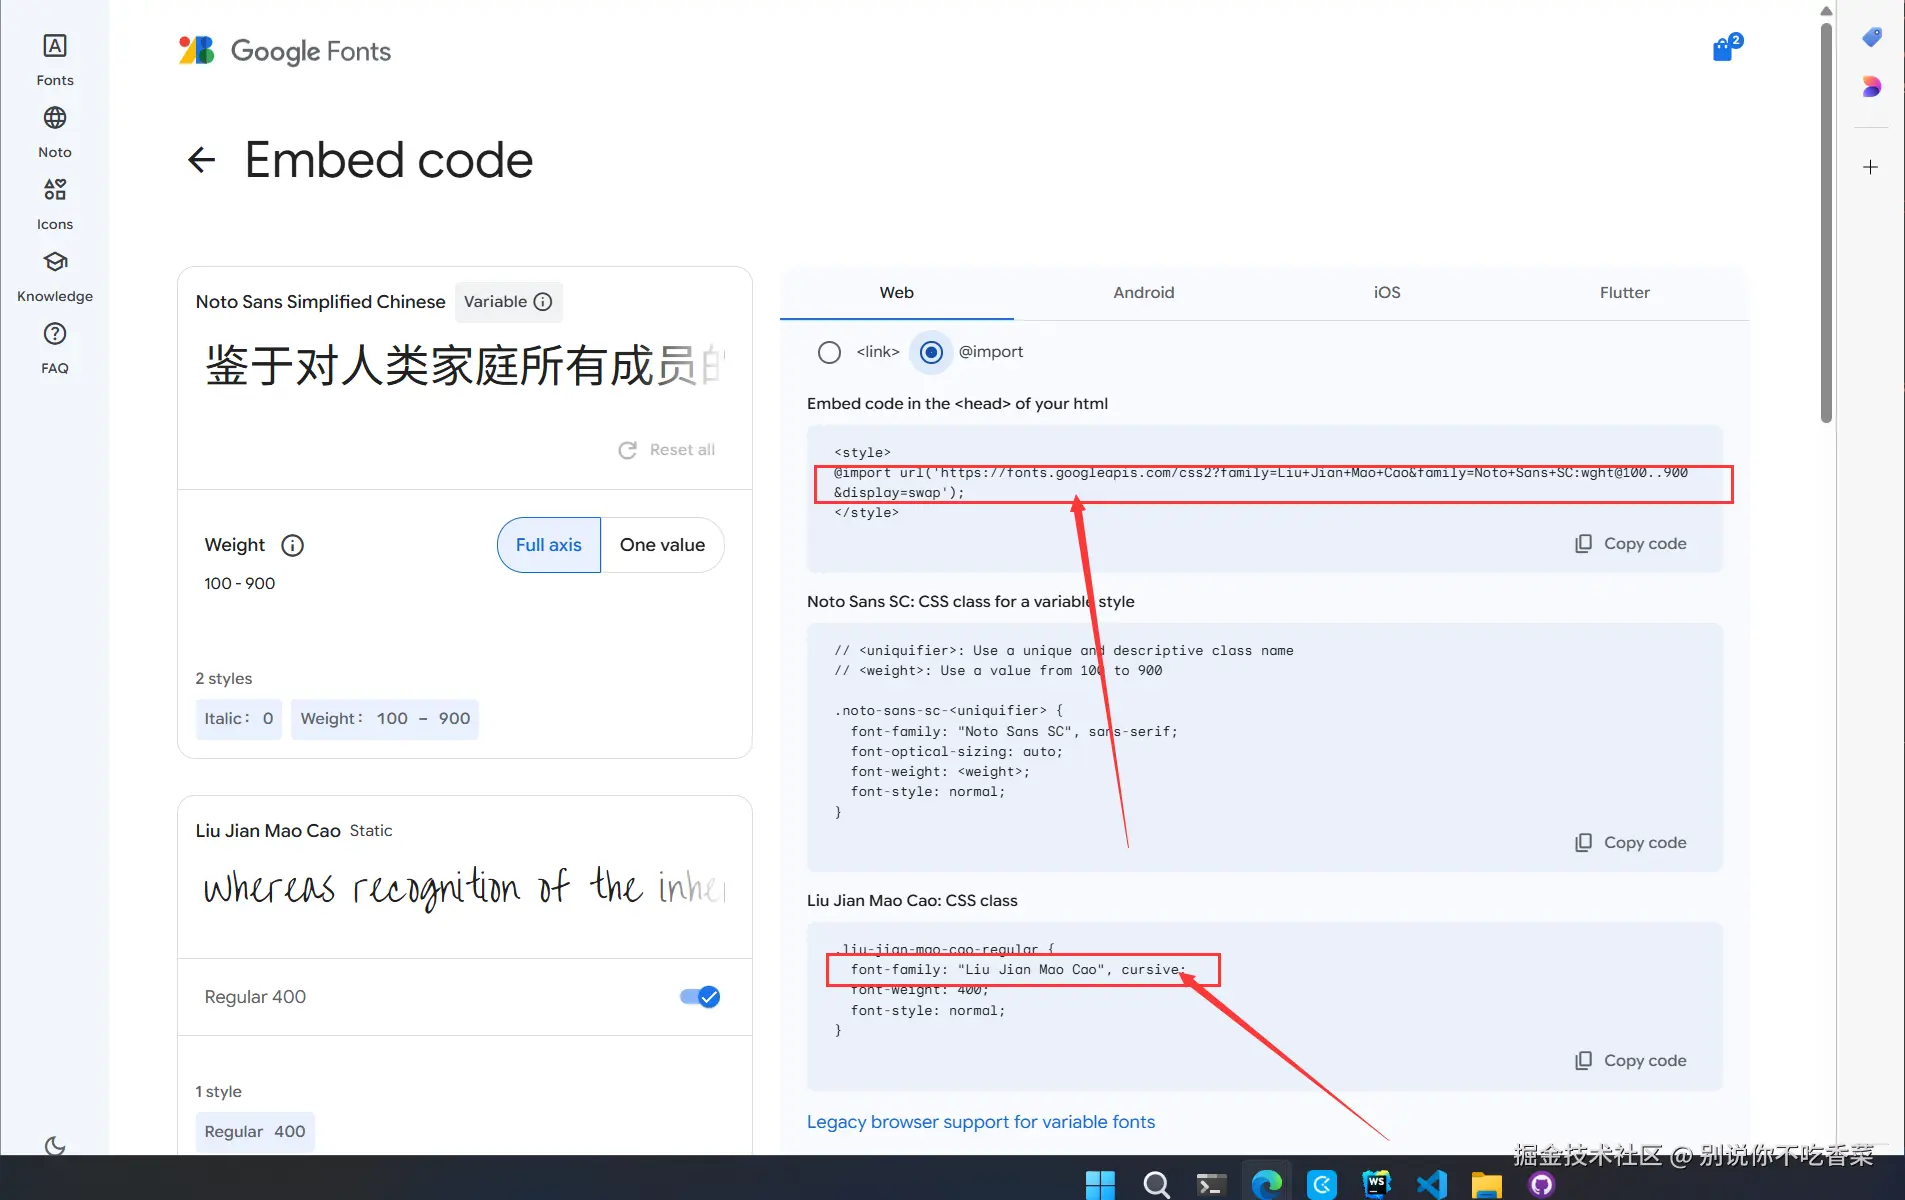Open GitHub Desktop from the taskbar
Screen dimensions: 1905x1200
pyautogui.click(x=1542, y=1184)
